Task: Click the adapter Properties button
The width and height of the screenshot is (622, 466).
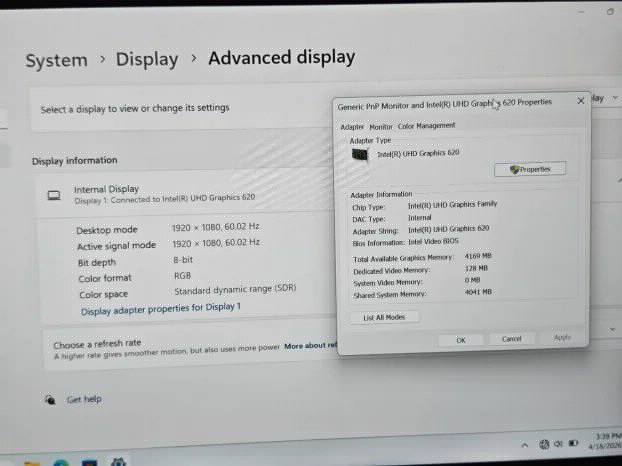Action: pyautogui.click(x=530, y=169)
